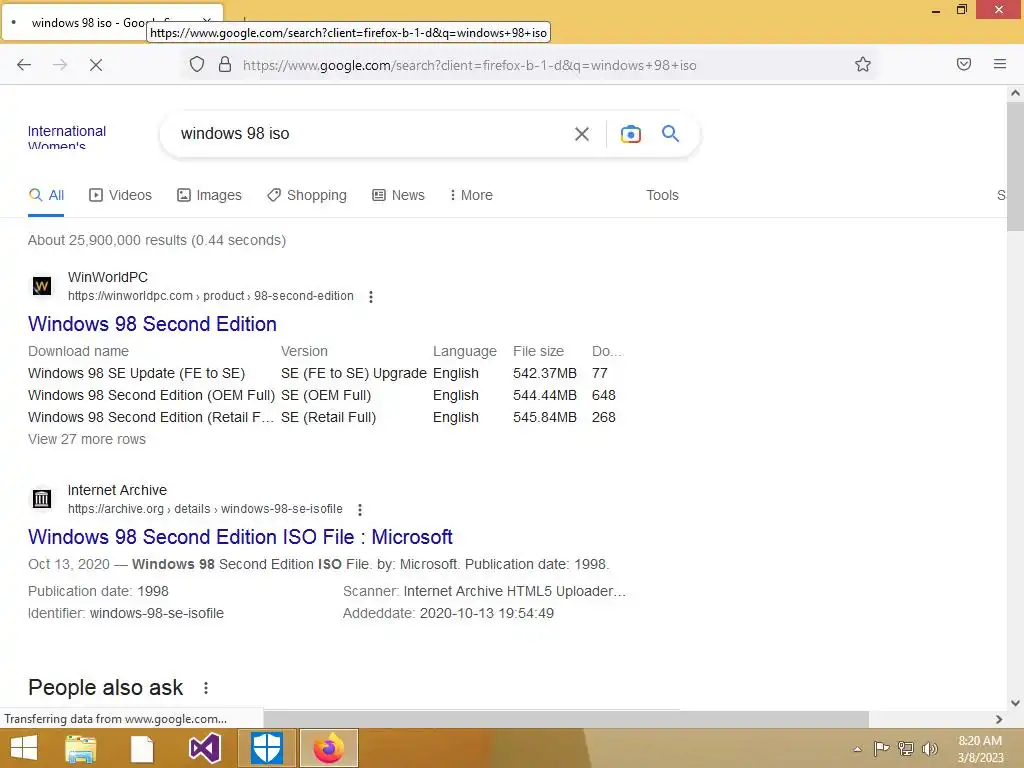Open WinWorldPC result options menu
This screenshot has height=768, width=1024.
click(371, 297)
